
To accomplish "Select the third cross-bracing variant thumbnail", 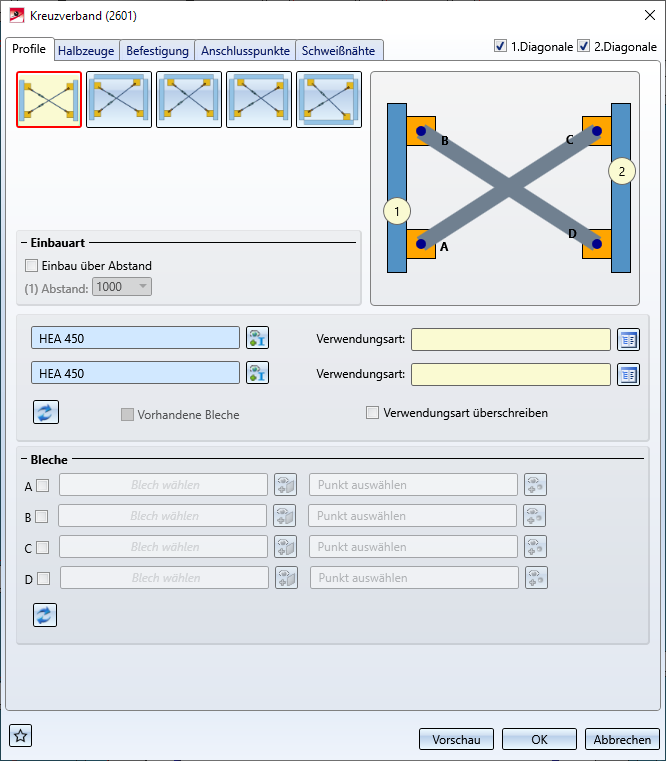I will pyautogui.click(x=189, y=99).
